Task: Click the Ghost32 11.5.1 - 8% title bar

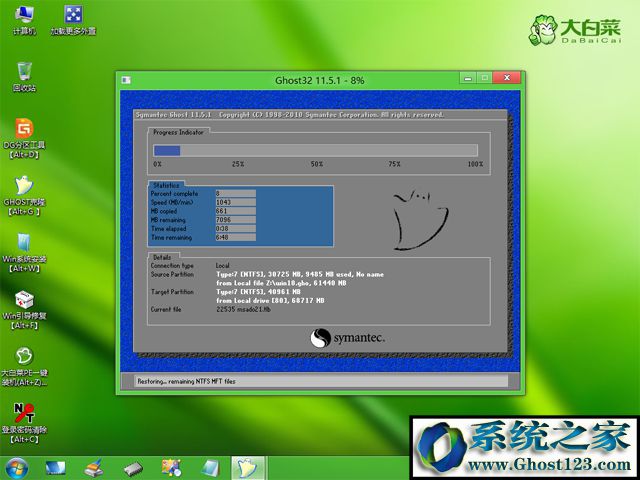Action: coord(320,80)
